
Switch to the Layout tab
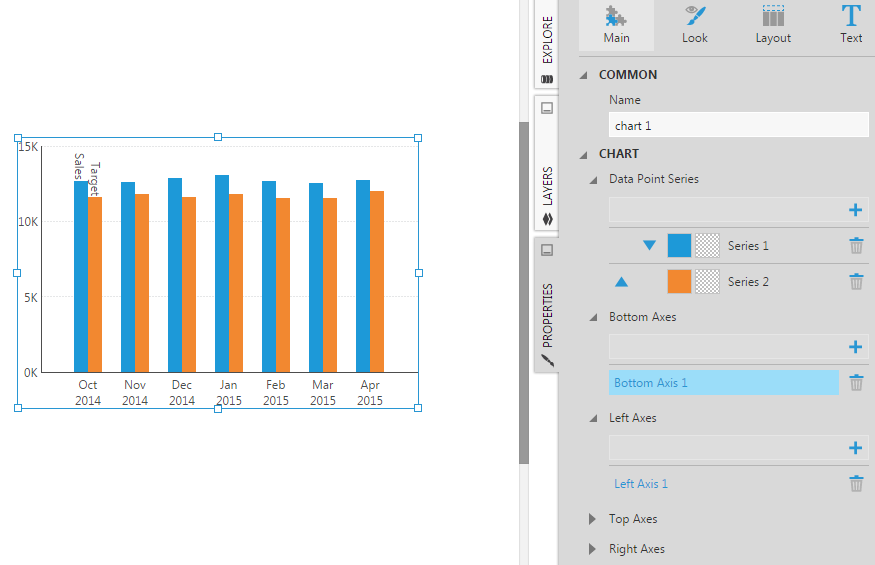(773, 25)
